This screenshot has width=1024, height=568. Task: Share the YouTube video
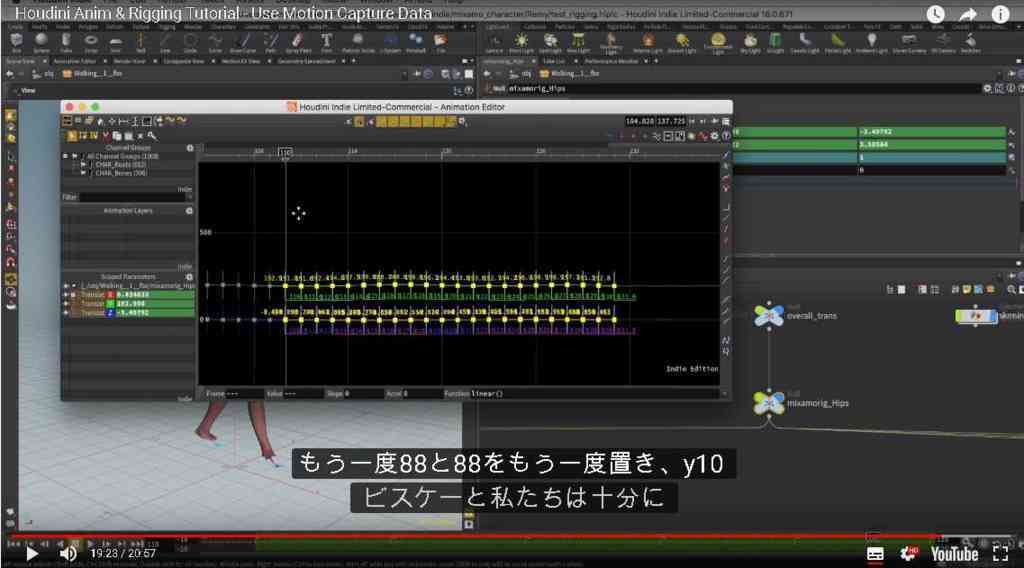(x=968, y=14)
